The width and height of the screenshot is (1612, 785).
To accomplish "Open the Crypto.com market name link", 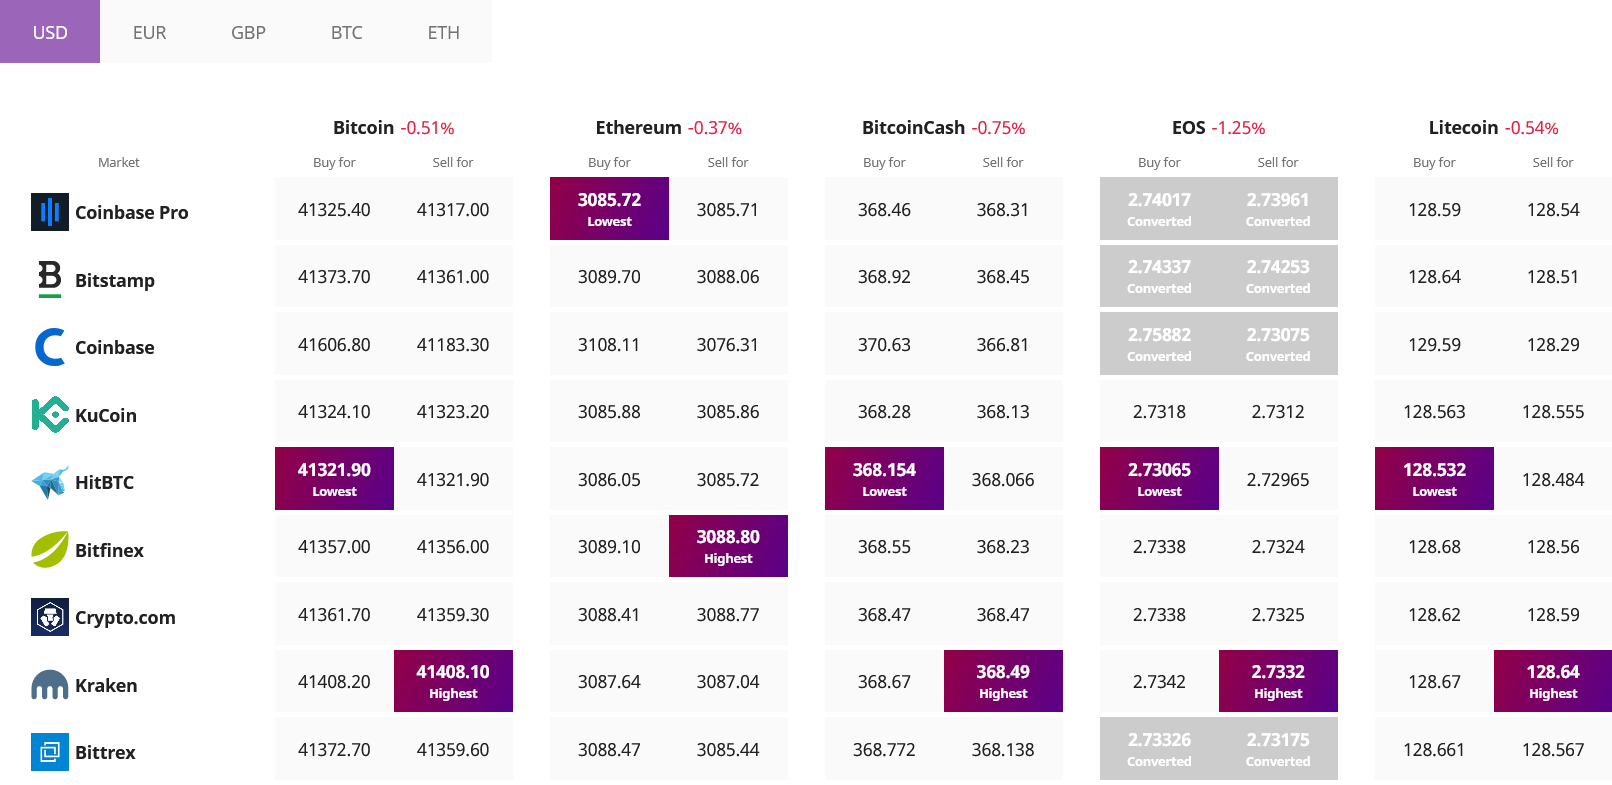I will click(125, 617).
